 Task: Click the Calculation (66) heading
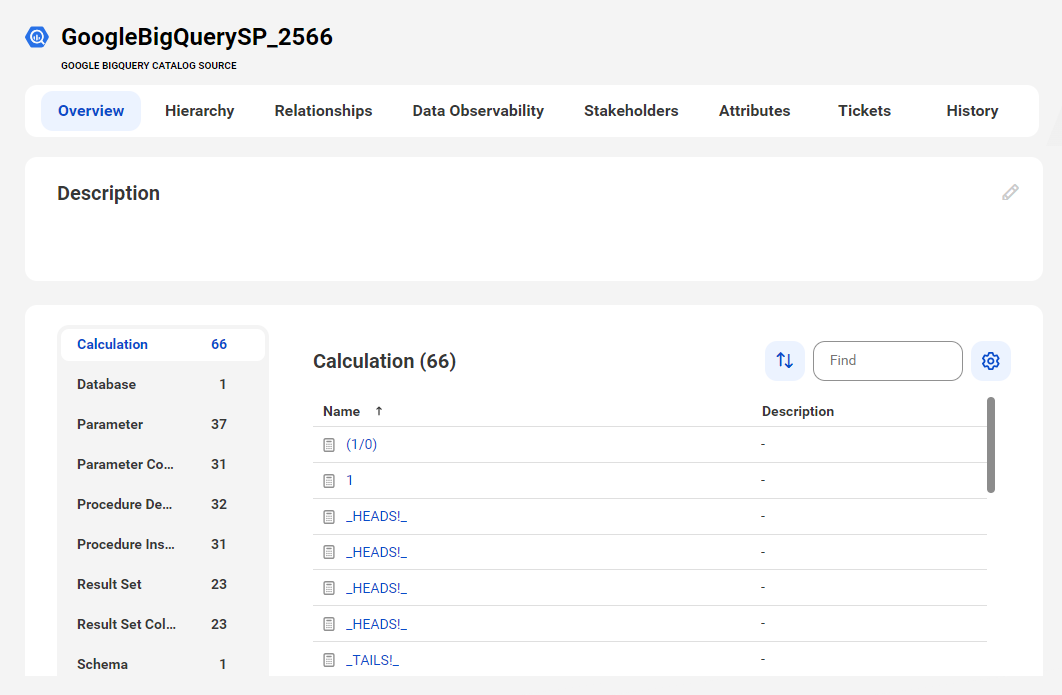[384, 361]
